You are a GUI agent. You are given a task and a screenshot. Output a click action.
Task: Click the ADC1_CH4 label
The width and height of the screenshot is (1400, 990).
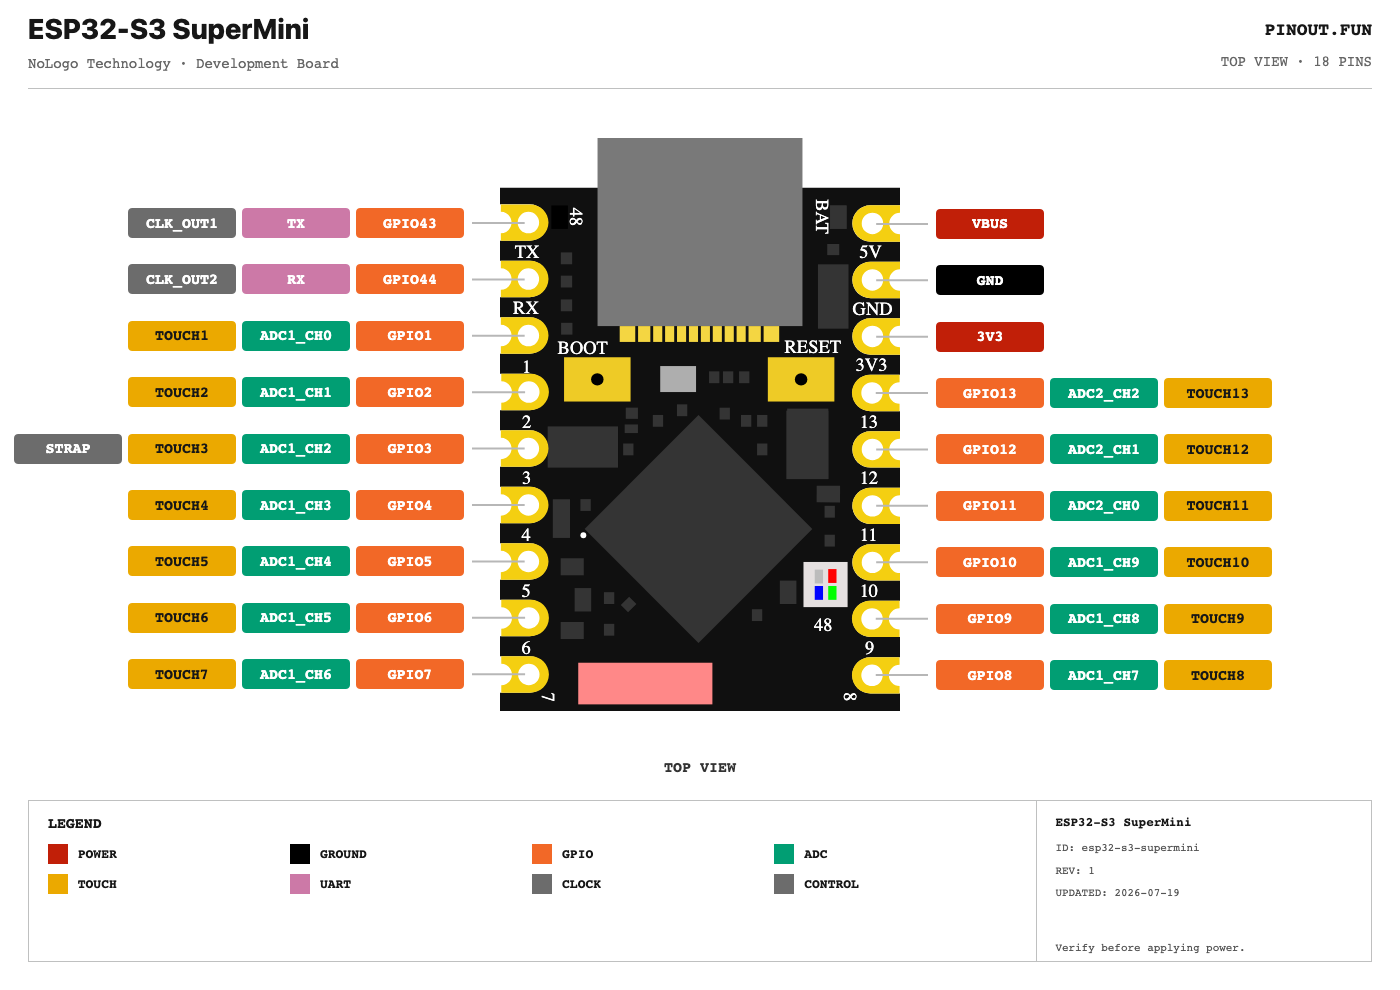[296, 561]
